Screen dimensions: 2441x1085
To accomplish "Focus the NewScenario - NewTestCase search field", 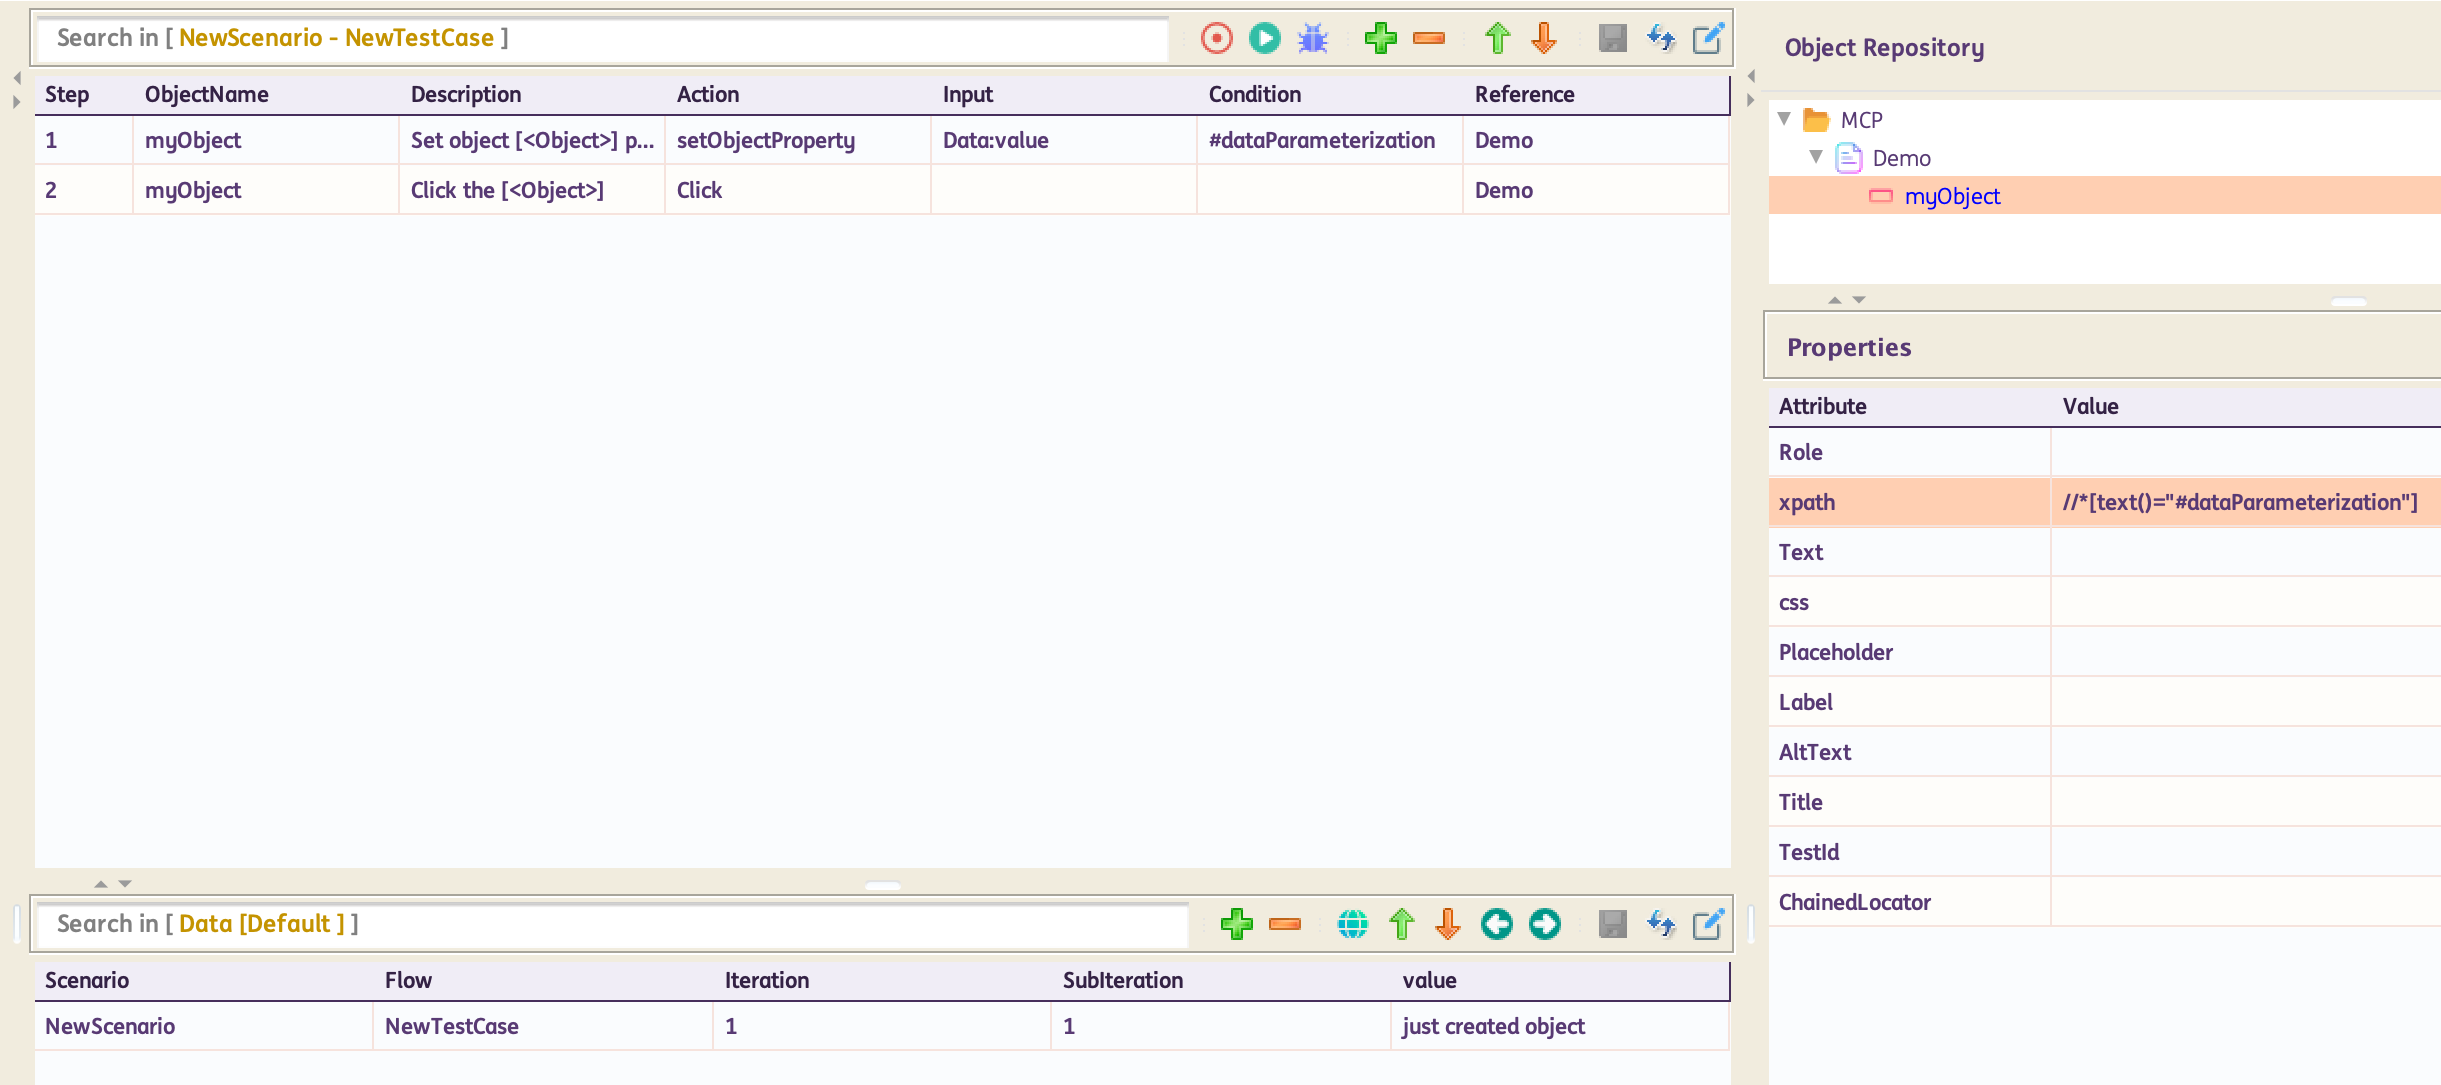I will click(600, 38).
